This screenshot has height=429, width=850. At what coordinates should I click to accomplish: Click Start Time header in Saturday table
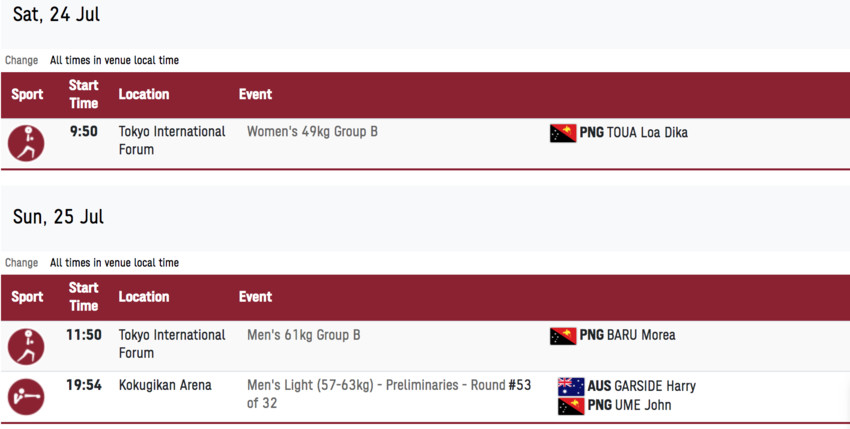coord(83,94)
